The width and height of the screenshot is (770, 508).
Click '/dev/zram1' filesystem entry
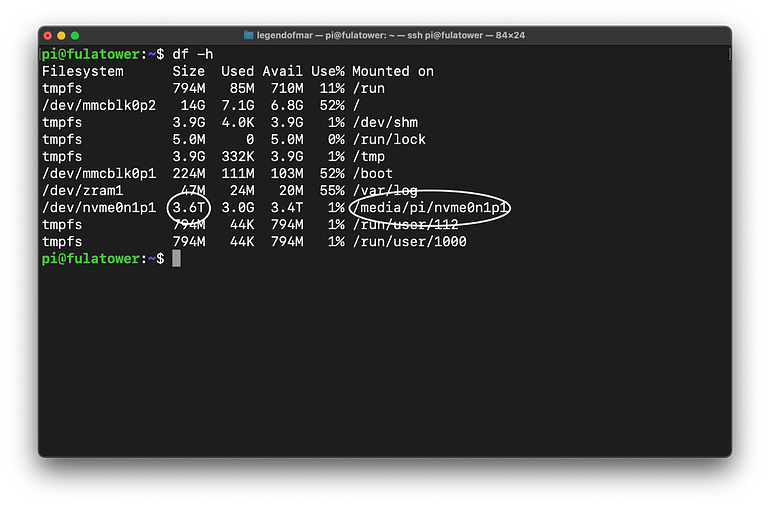click(82, 191)
